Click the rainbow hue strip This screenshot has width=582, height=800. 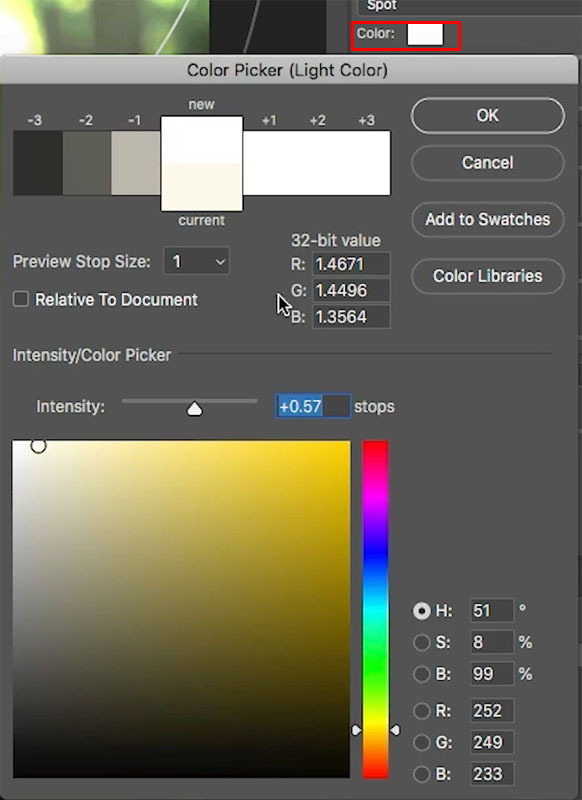click(x=376, y=610)
